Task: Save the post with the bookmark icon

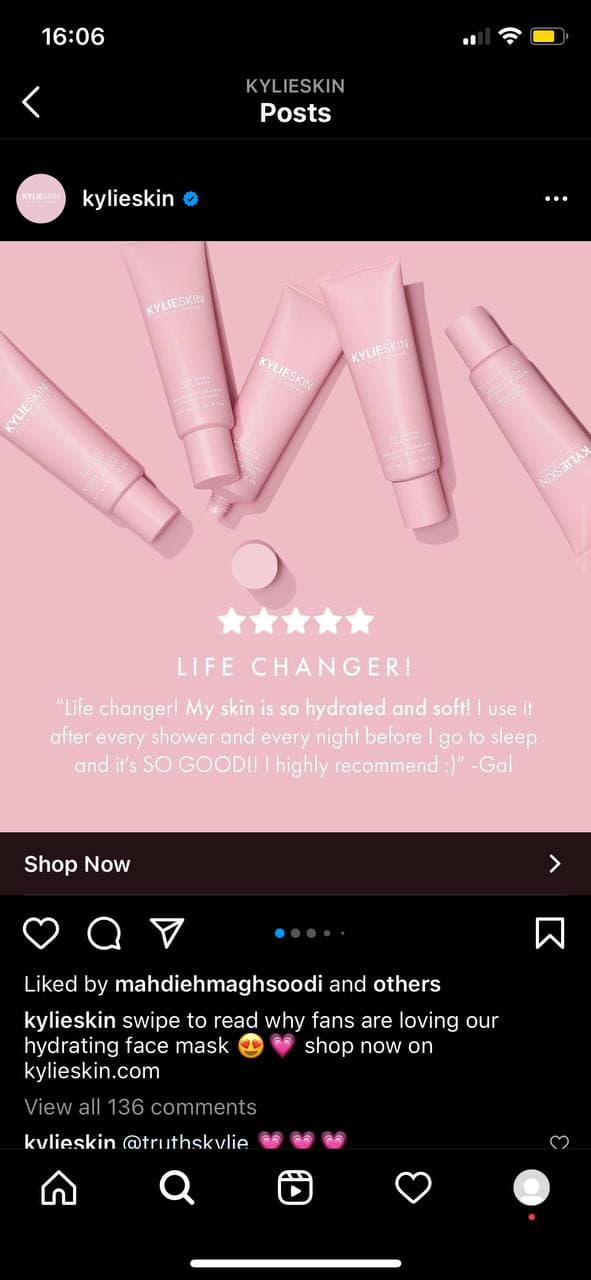Action: (x=550, y=933)
